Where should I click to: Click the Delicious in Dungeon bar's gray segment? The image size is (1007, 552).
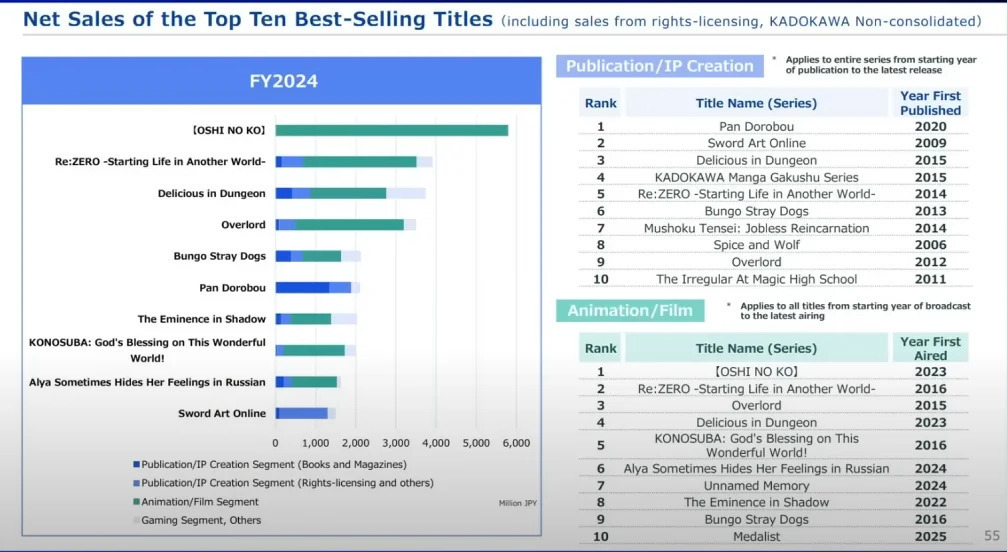tap(405, 193)
